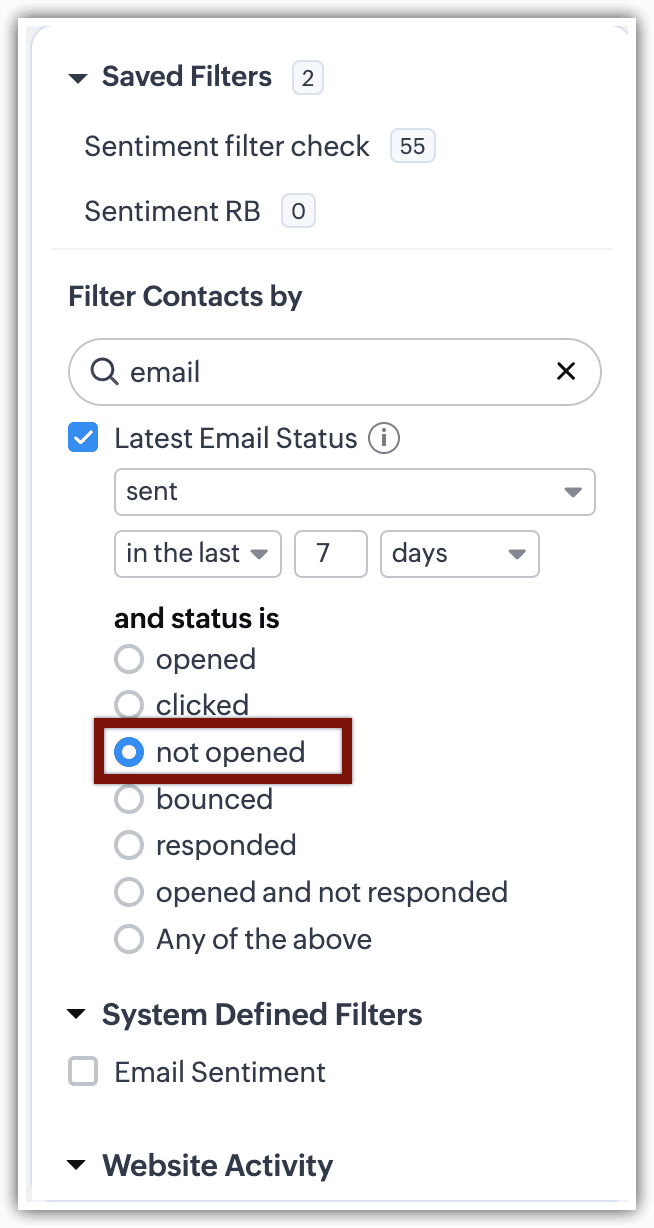The height and width of the screenshot is (1228, 654).
Task: Click the number of days field
Action: coord(330,554)
